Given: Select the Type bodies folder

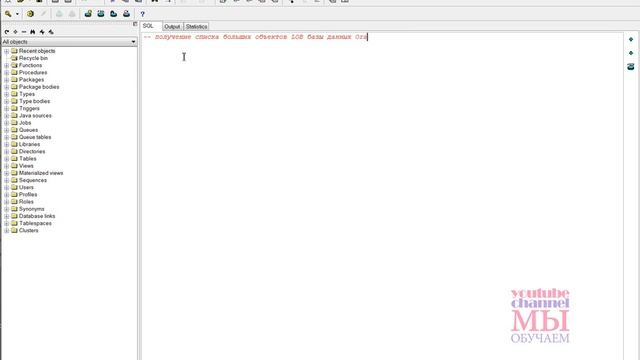Looking at the screenshot, I should point(34,101).
